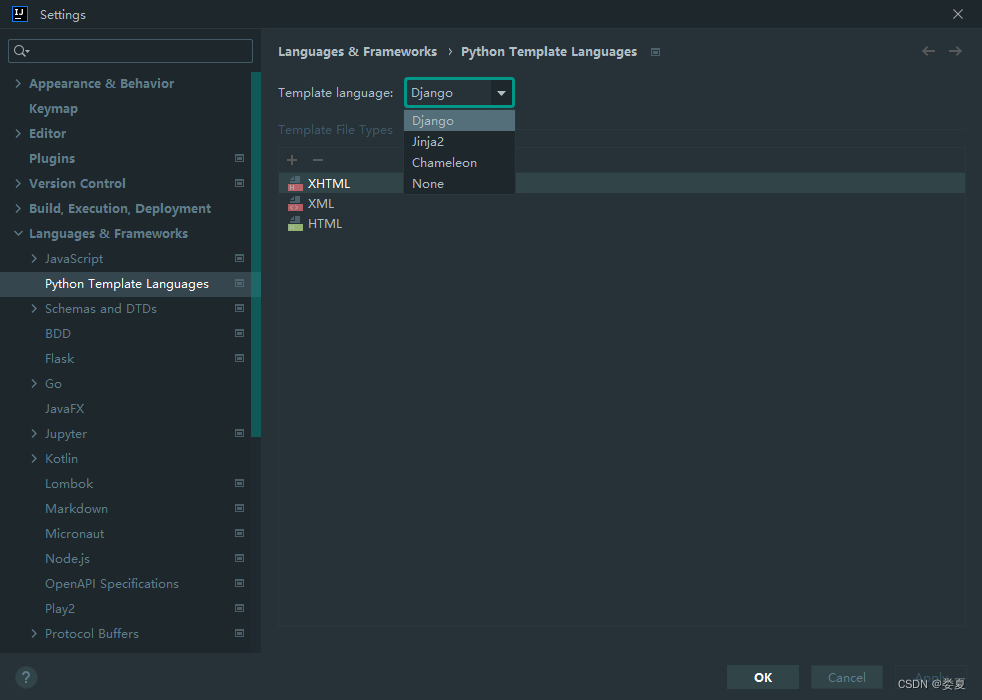The width and height of the screenshot is (982, 700).
Task: Expand the Protocol Buffers node
Action: point(33,633)
